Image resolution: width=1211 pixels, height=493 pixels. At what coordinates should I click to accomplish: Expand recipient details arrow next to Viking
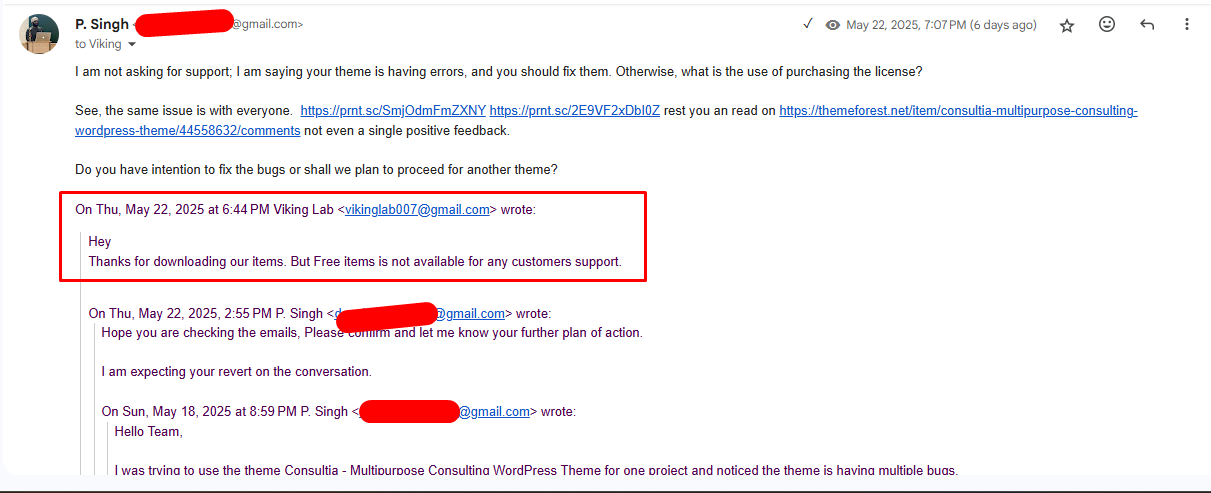click(x=132, y=45)
